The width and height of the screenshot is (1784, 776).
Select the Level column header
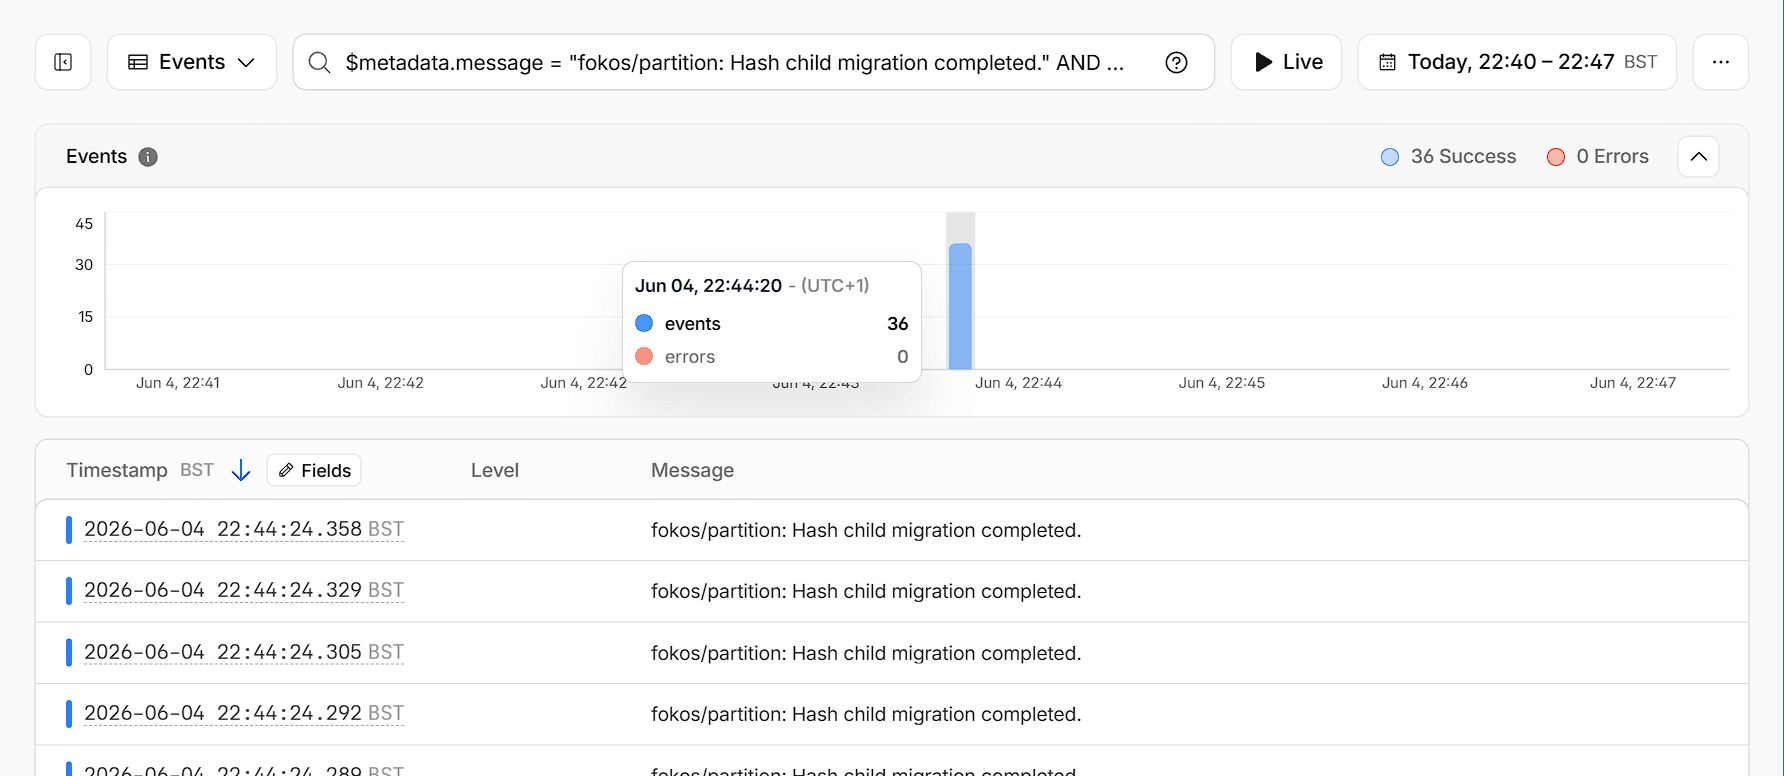click(x=495, y=470)
